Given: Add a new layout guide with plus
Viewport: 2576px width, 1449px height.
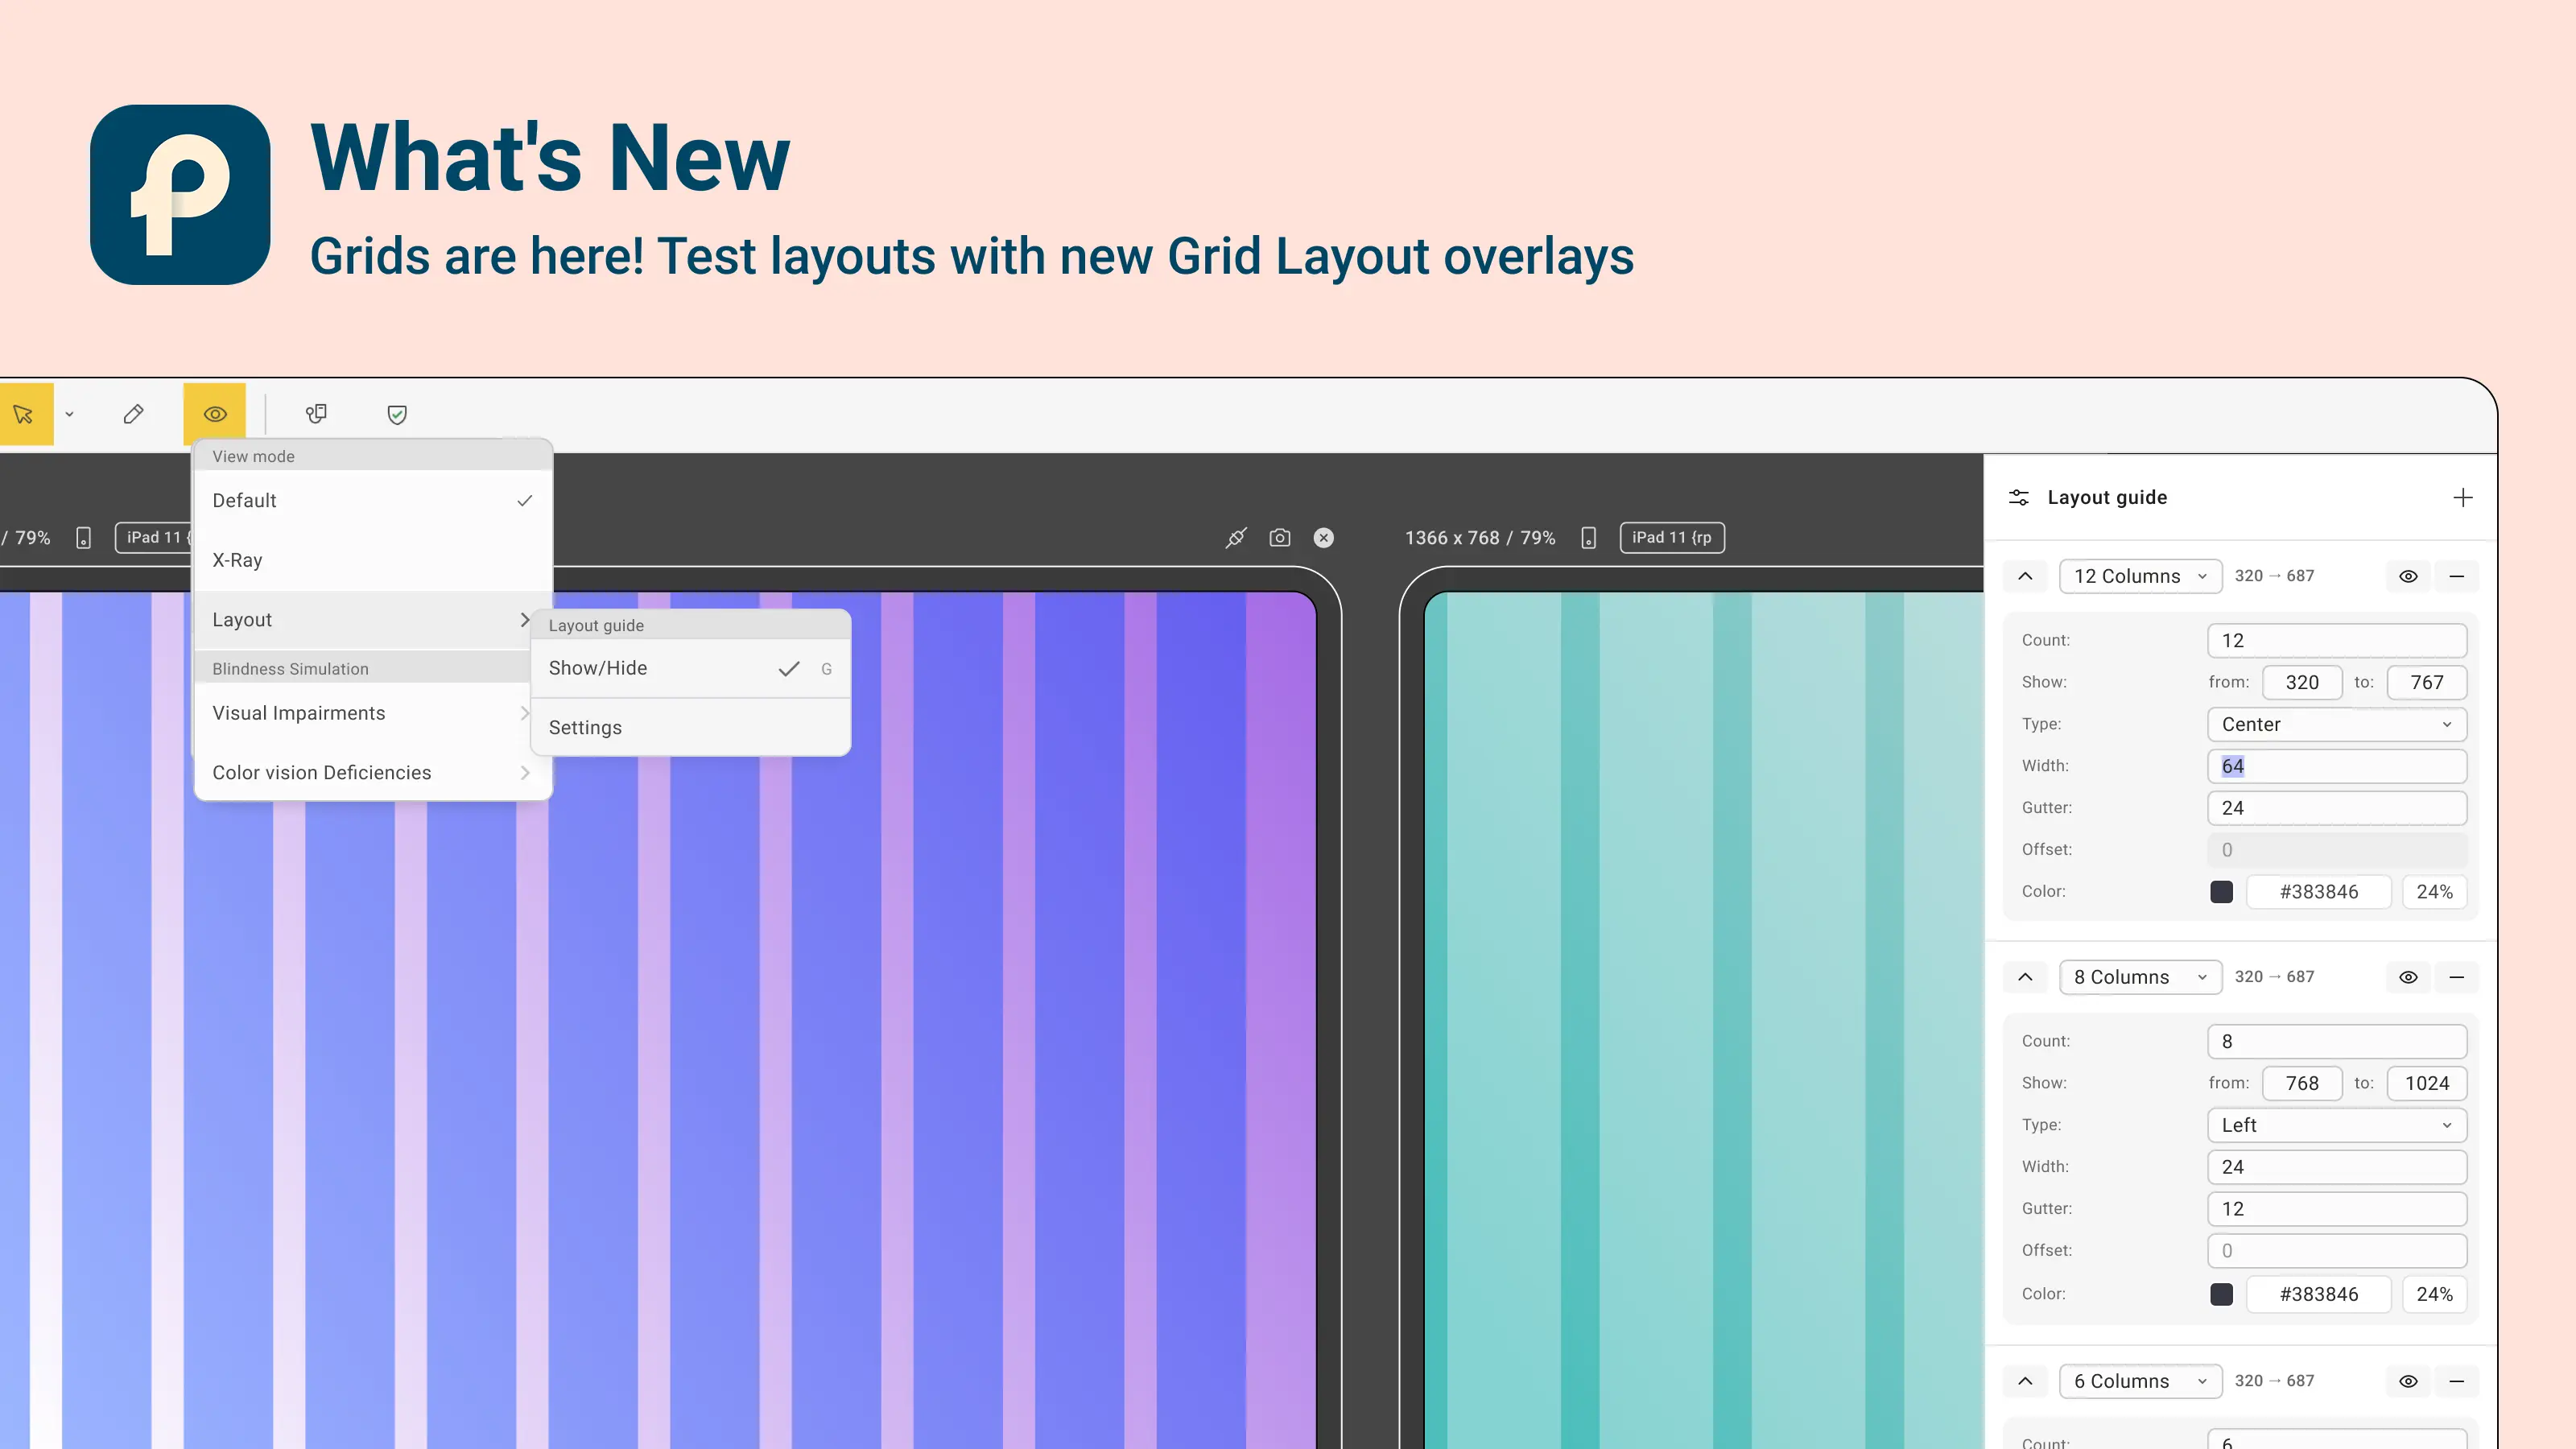Looking at the screenshot, I should tap(2463, 498).
